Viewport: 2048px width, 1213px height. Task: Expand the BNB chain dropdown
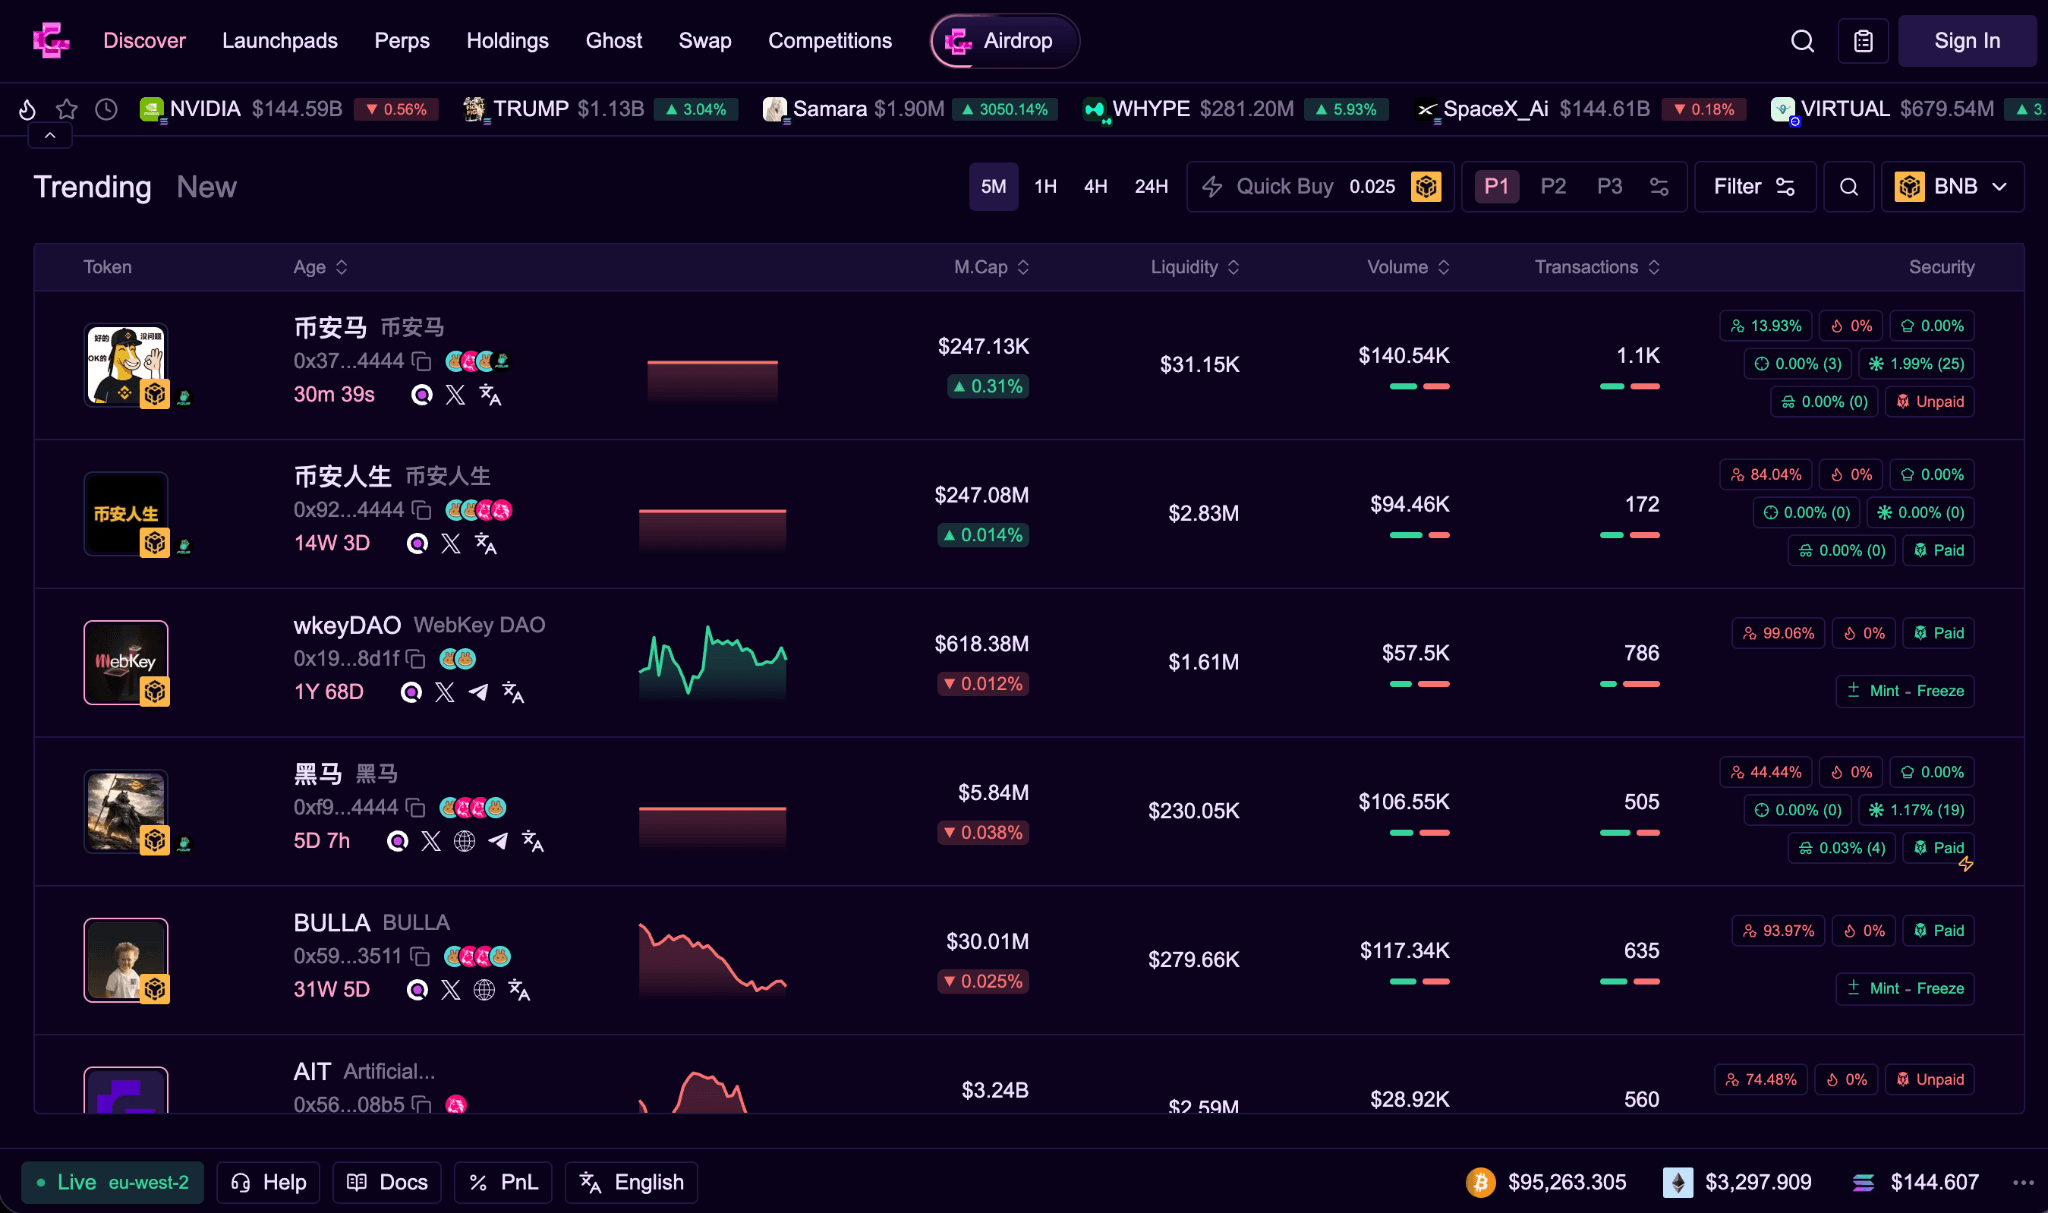1952,187
